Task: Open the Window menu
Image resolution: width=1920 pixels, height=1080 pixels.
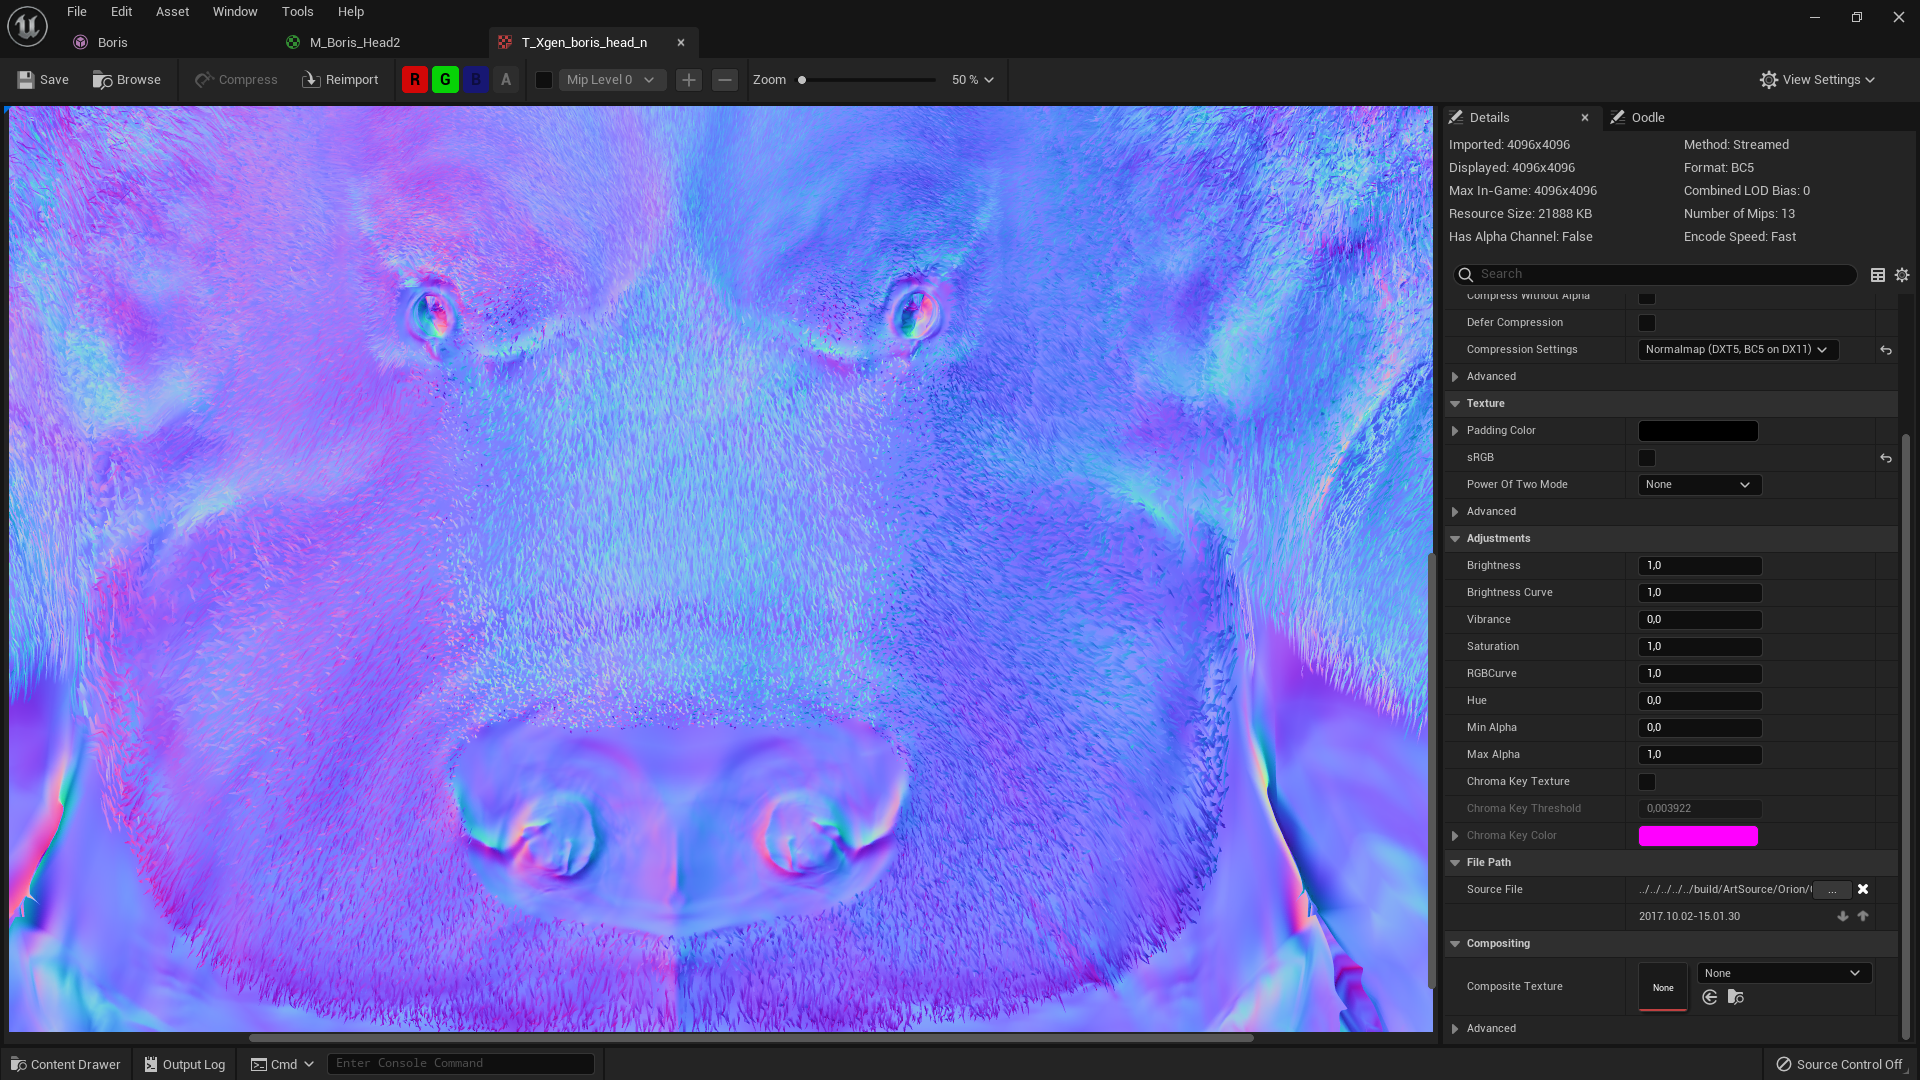Action: pos(235,12)
